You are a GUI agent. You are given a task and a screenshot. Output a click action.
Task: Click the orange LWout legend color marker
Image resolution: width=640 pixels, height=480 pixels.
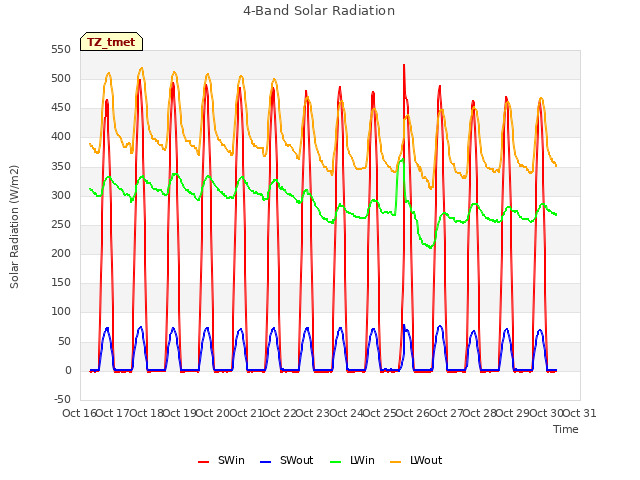396,462
